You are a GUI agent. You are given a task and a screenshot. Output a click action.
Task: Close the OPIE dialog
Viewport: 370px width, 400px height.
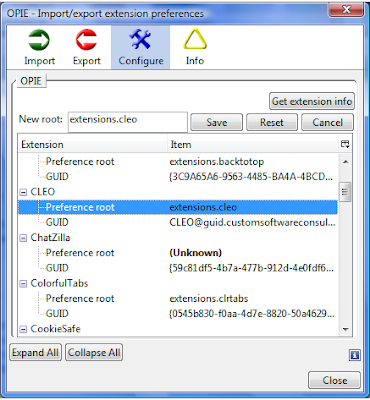coord(334,380)
